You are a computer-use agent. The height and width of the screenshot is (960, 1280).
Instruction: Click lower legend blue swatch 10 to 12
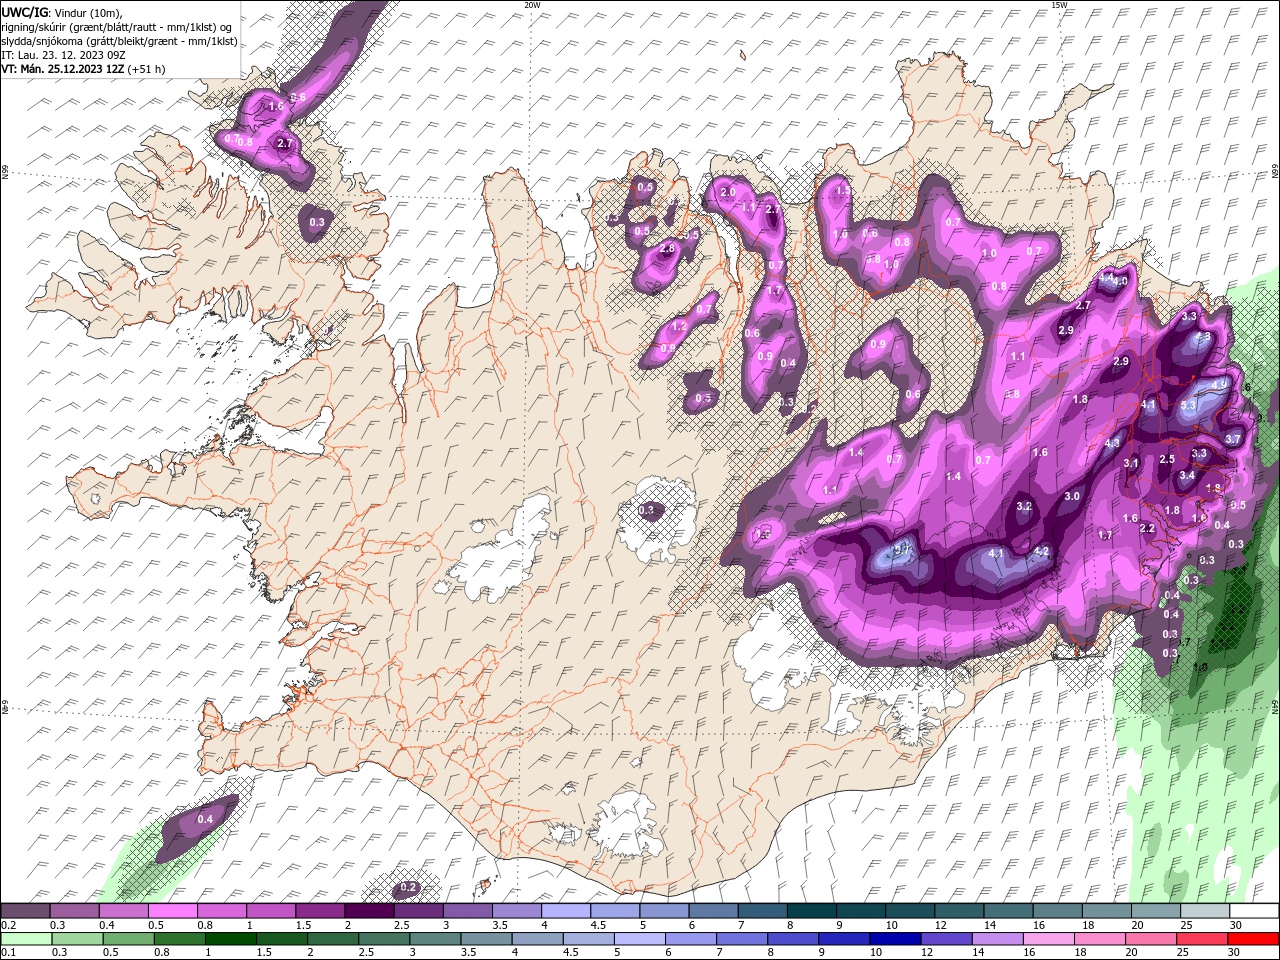(893, 938)
